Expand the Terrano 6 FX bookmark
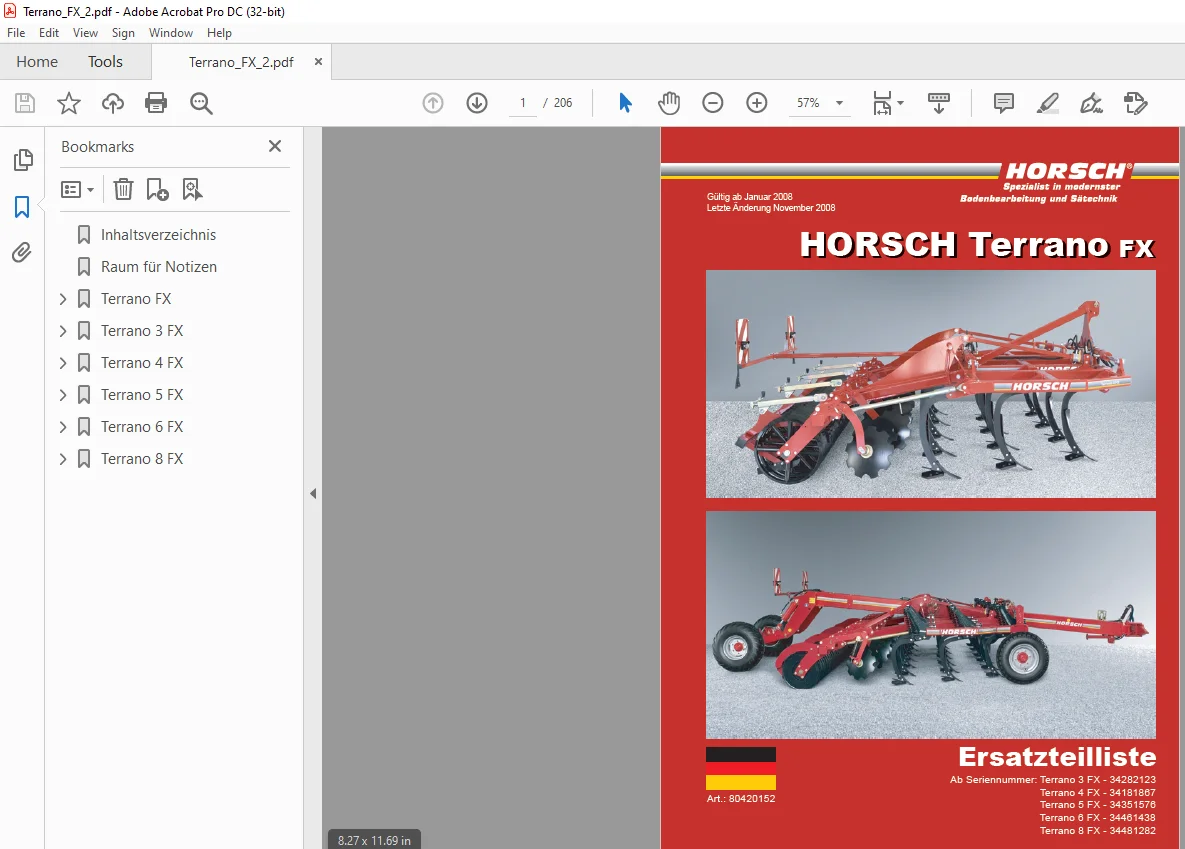Screen dimensions: 1185x849 point(63,426)
